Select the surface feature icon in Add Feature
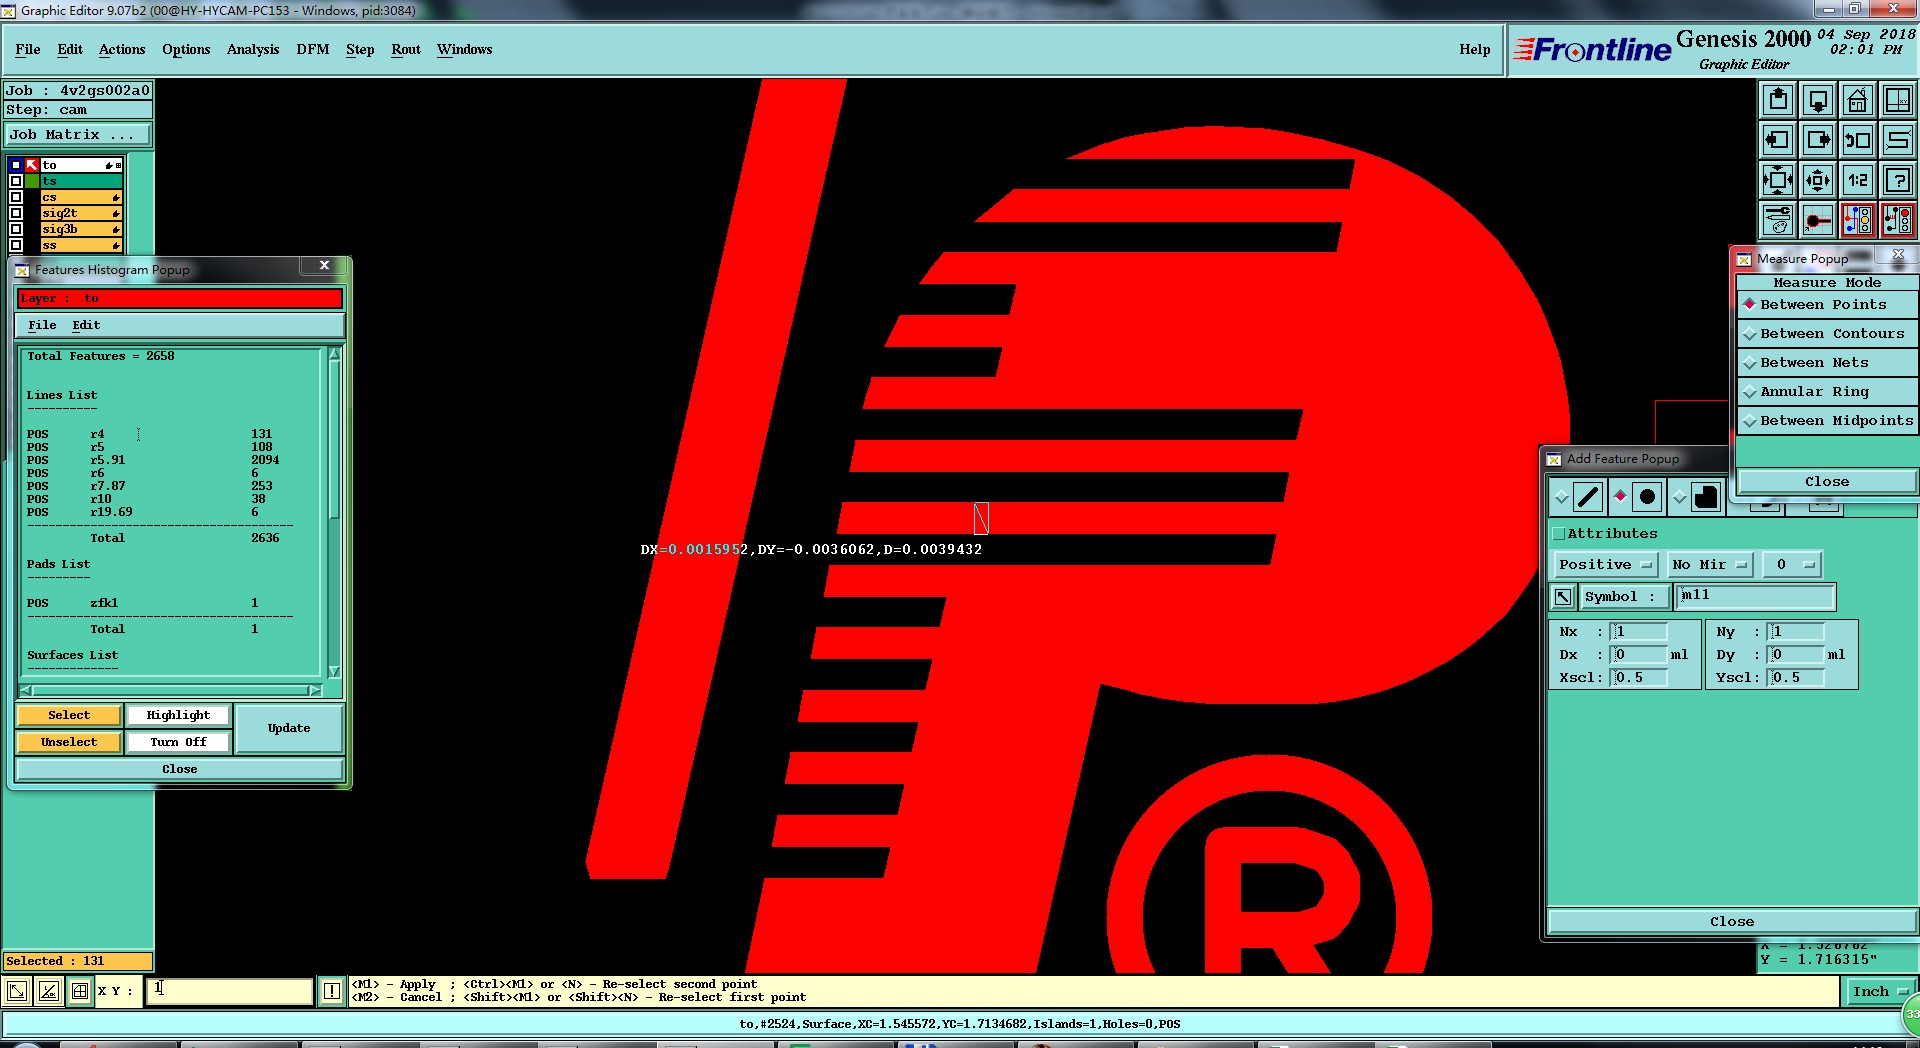Viewport: 1920px width, 1048px height. (1706, 497)
